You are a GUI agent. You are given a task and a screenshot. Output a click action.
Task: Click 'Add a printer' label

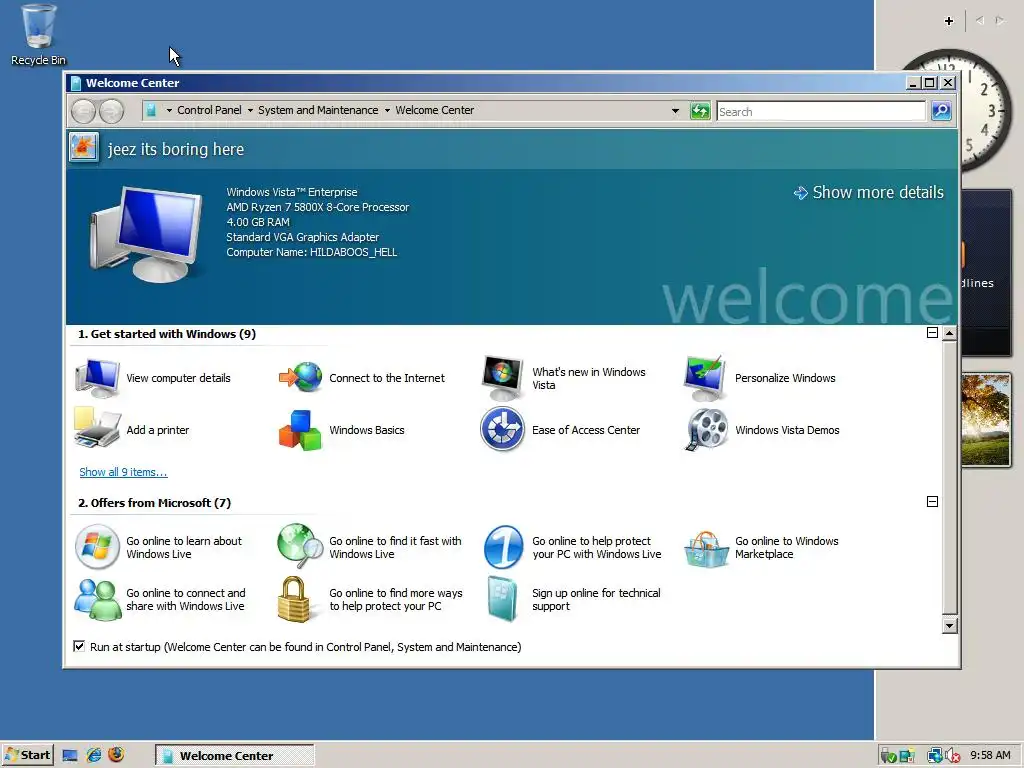157,430
